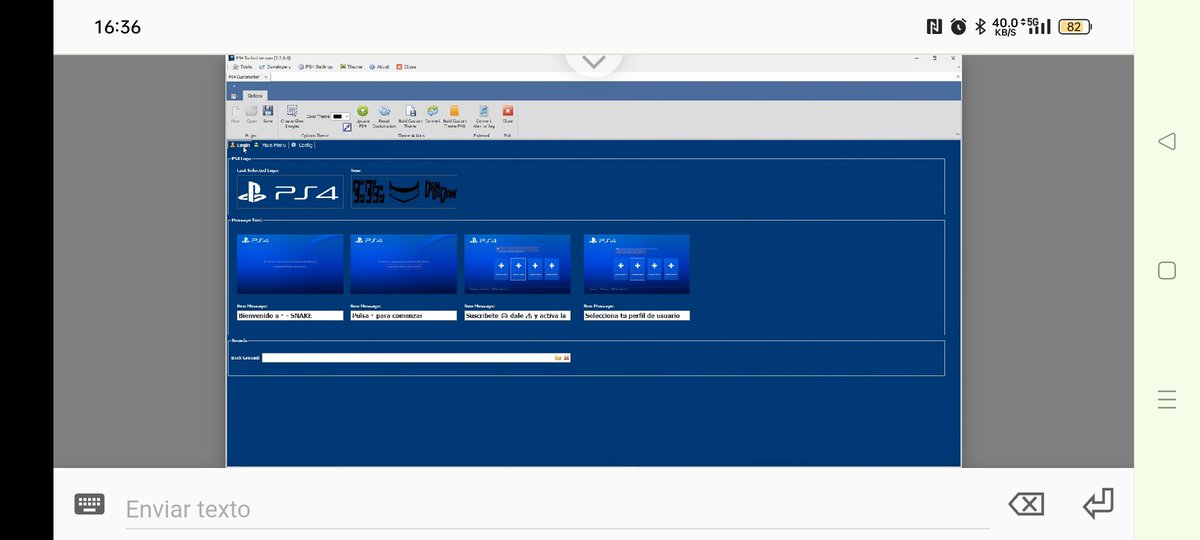Screen dimensions: 1200x540
Task: Click the first message text preview thumbnail
Action: coord(290,264)
